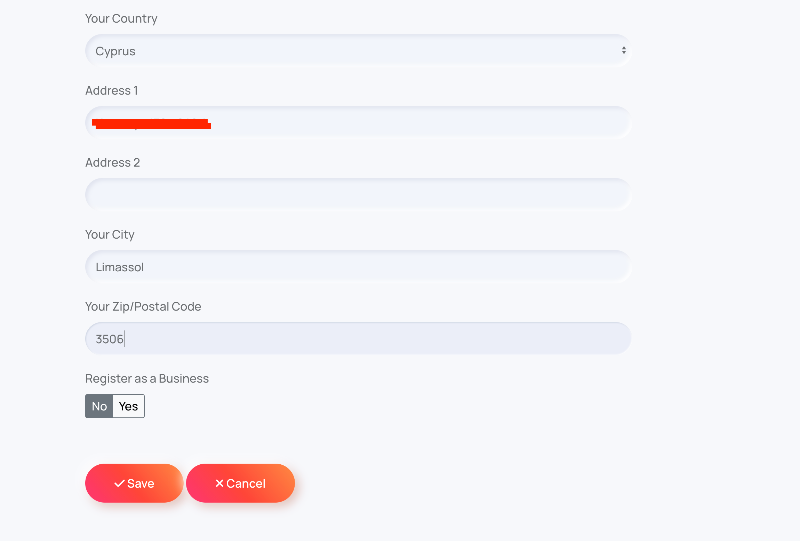The width and height of the screenshot is (800, 541).
Task: Open the Your Country dropdown showing Cyprus
Action: [x=358, y=51]
